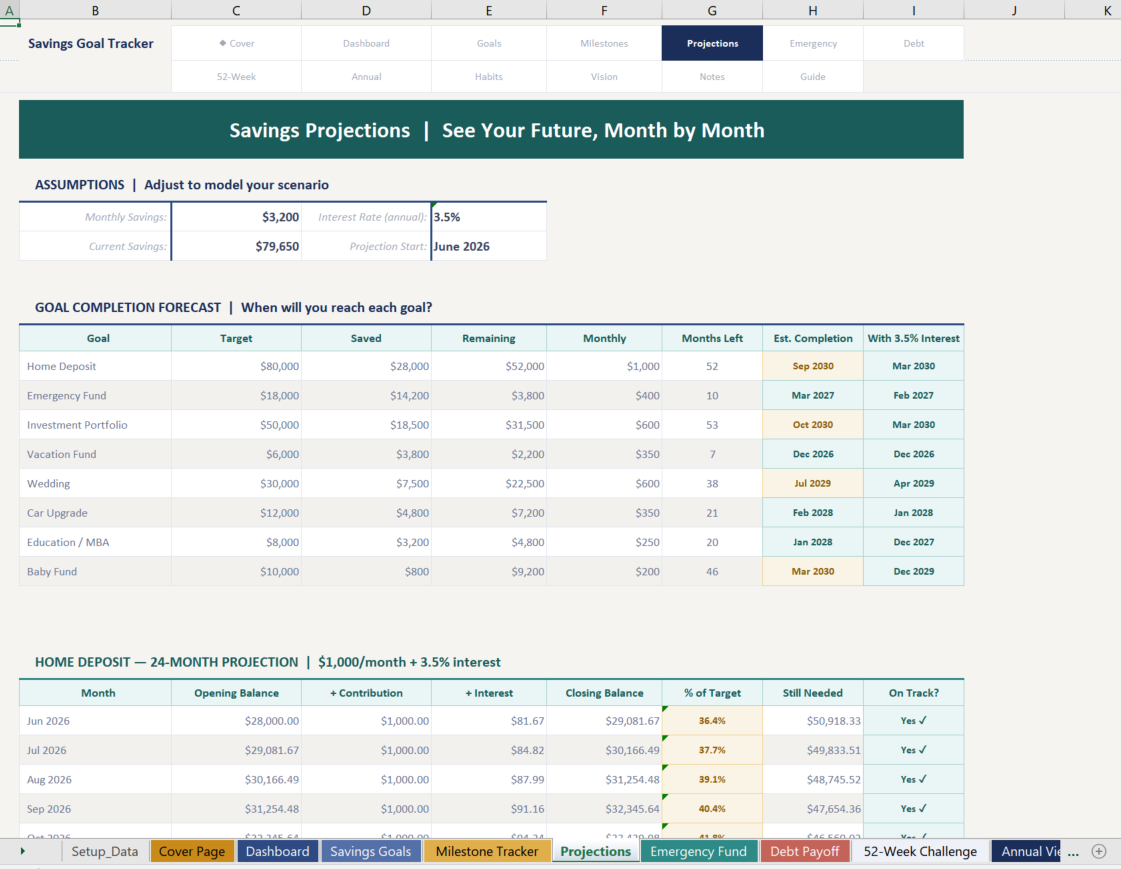Switch to Setup_Data sheet tab
The width and height of the screenshot is (1121, 869).
click(104, 851)
